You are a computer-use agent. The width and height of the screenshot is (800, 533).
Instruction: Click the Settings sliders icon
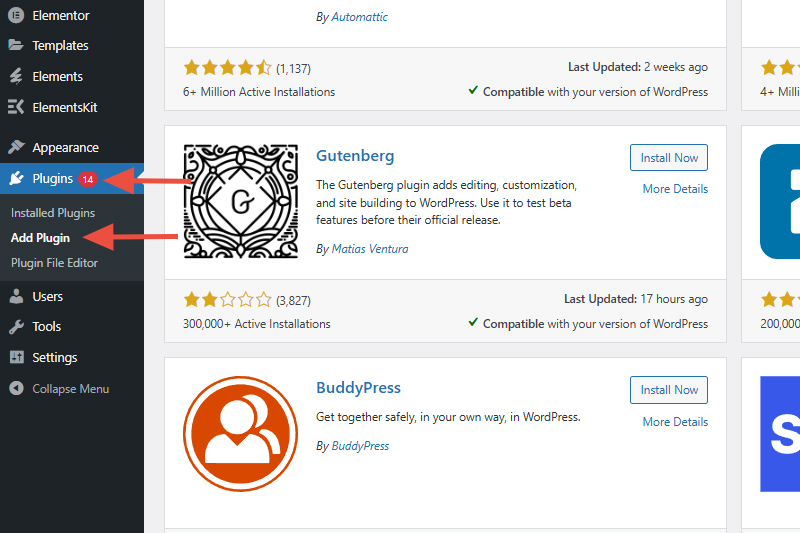coord(16,357)
